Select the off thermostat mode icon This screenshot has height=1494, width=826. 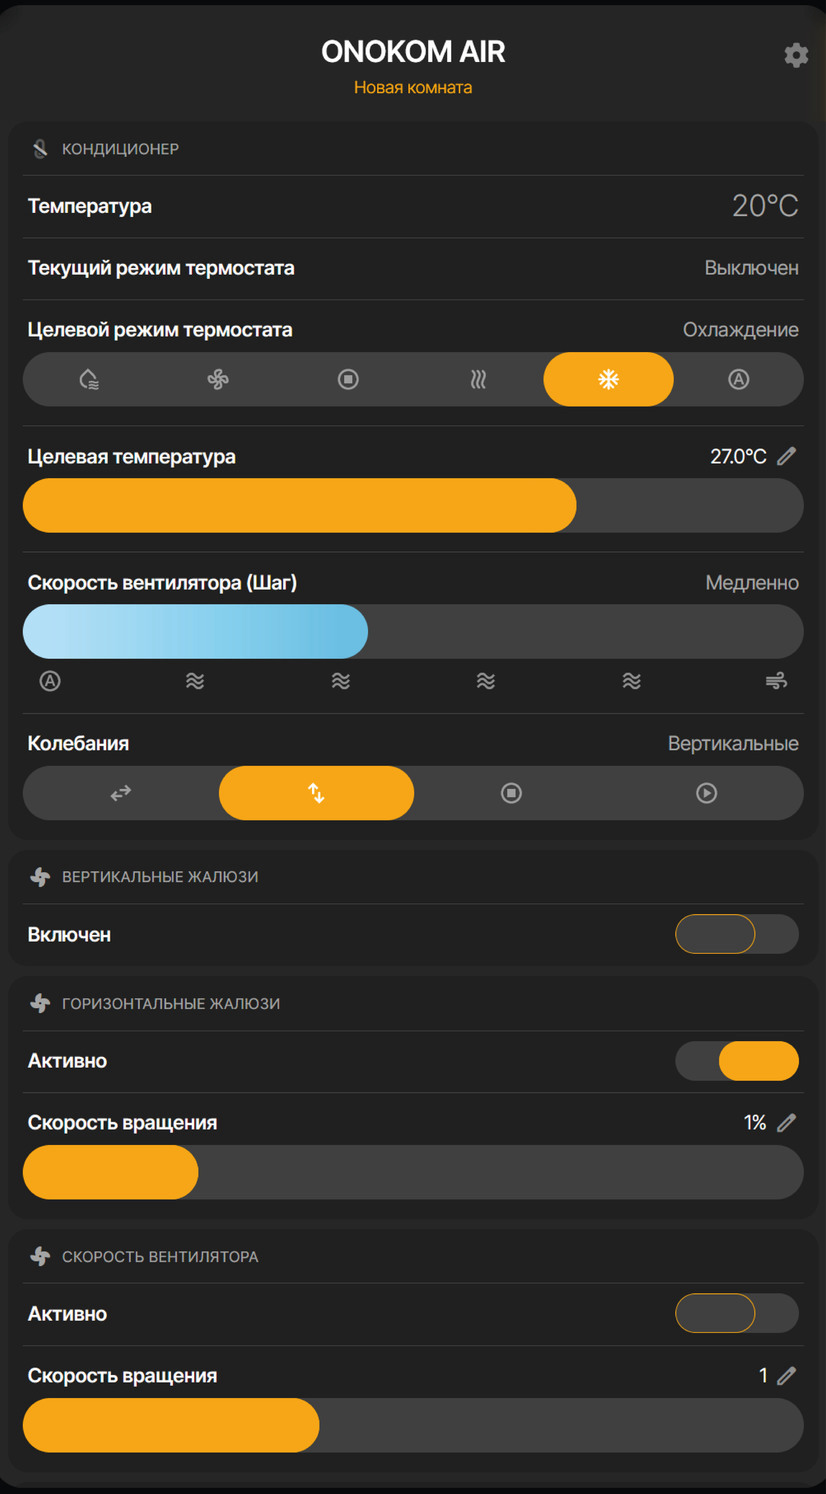348,379
